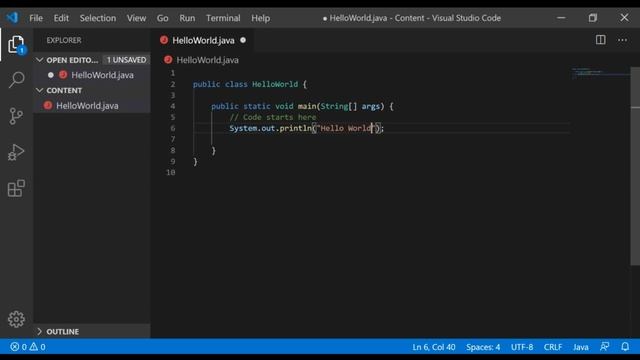Open the Explorer view in activity bar
This screenshot has height=360, width=640.
[x=16, y=44]
